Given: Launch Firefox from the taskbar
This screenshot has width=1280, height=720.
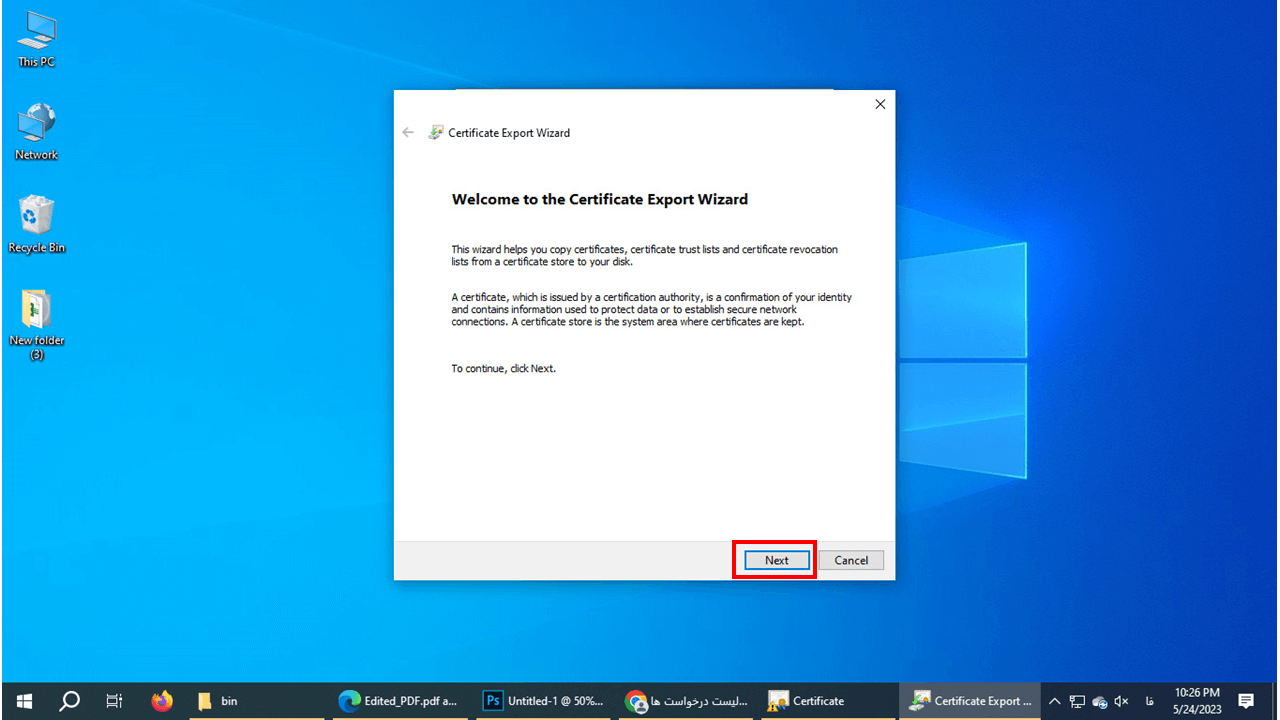Looking at the screenshot, I should (x=161, y=701).
